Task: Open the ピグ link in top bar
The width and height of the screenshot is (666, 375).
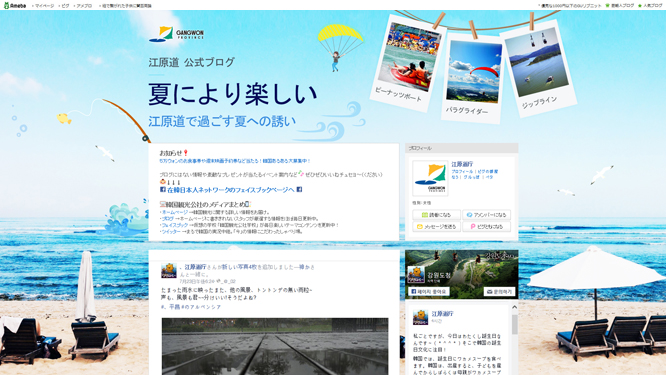Action: coord(65,6)
